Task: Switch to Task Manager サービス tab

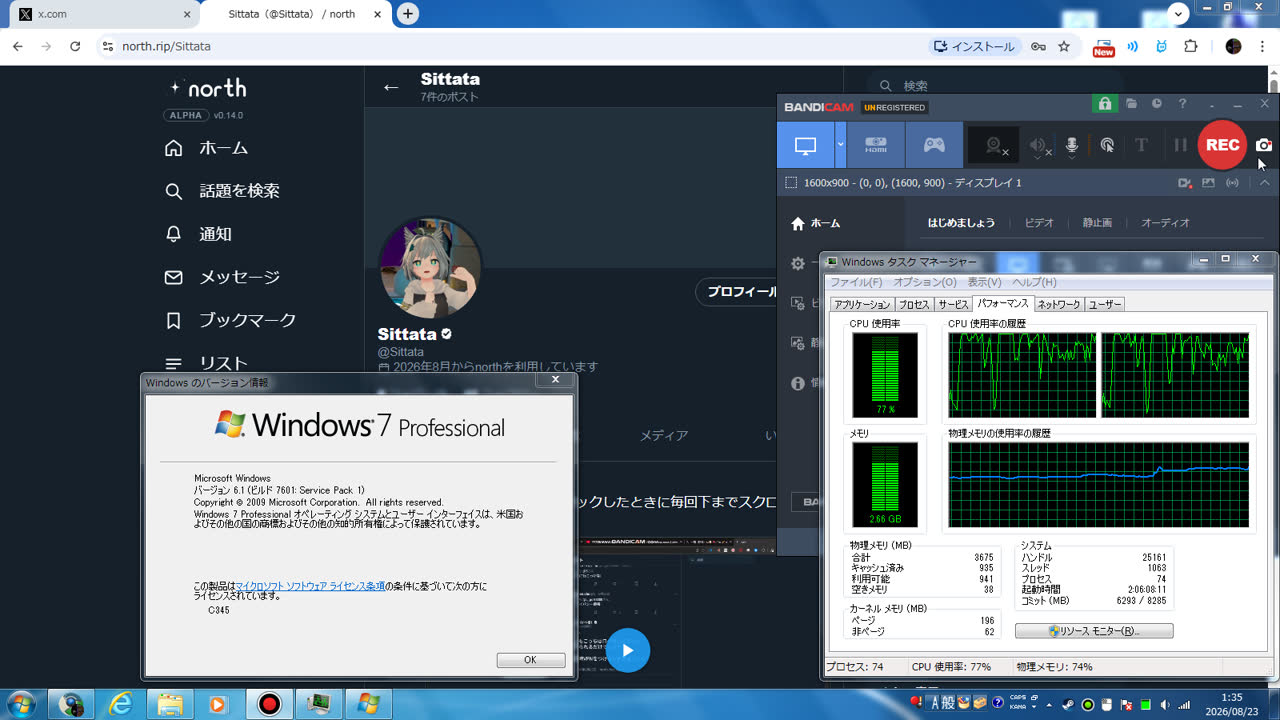Action: (x=953, y=304)
